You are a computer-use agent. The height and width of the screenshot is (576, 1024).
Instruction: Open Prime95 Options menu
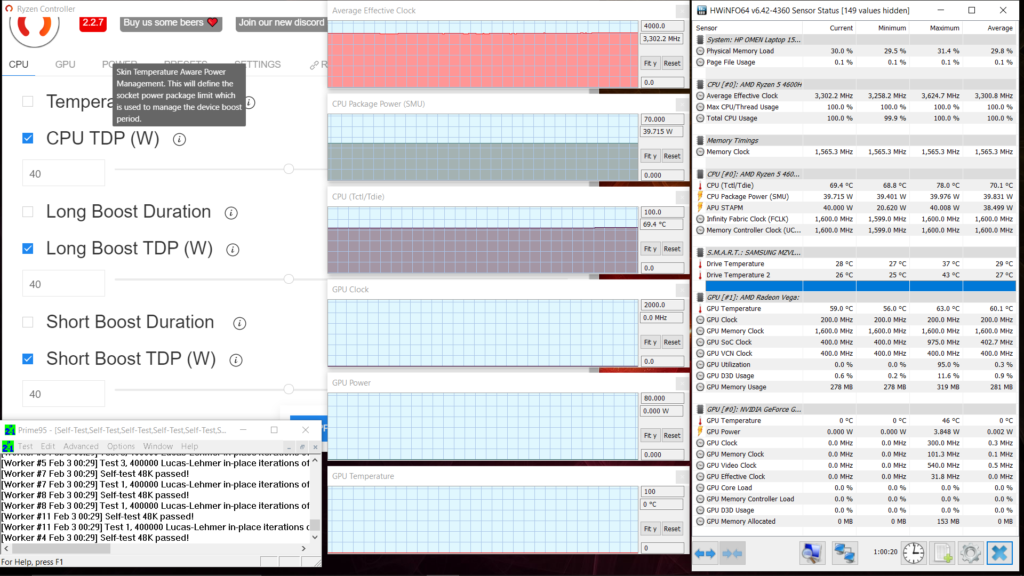coord(121,446)
